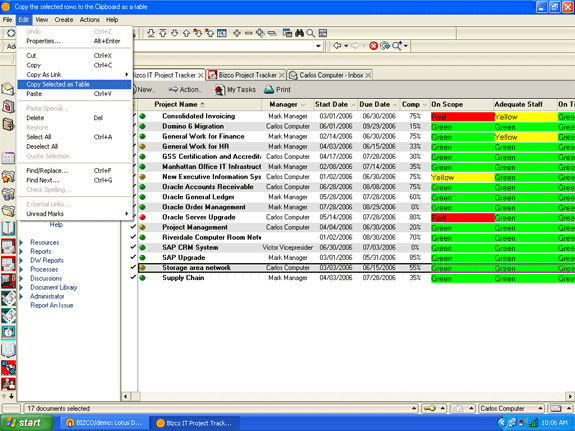Sort by Start Date column header

click(x=336, y=105)
